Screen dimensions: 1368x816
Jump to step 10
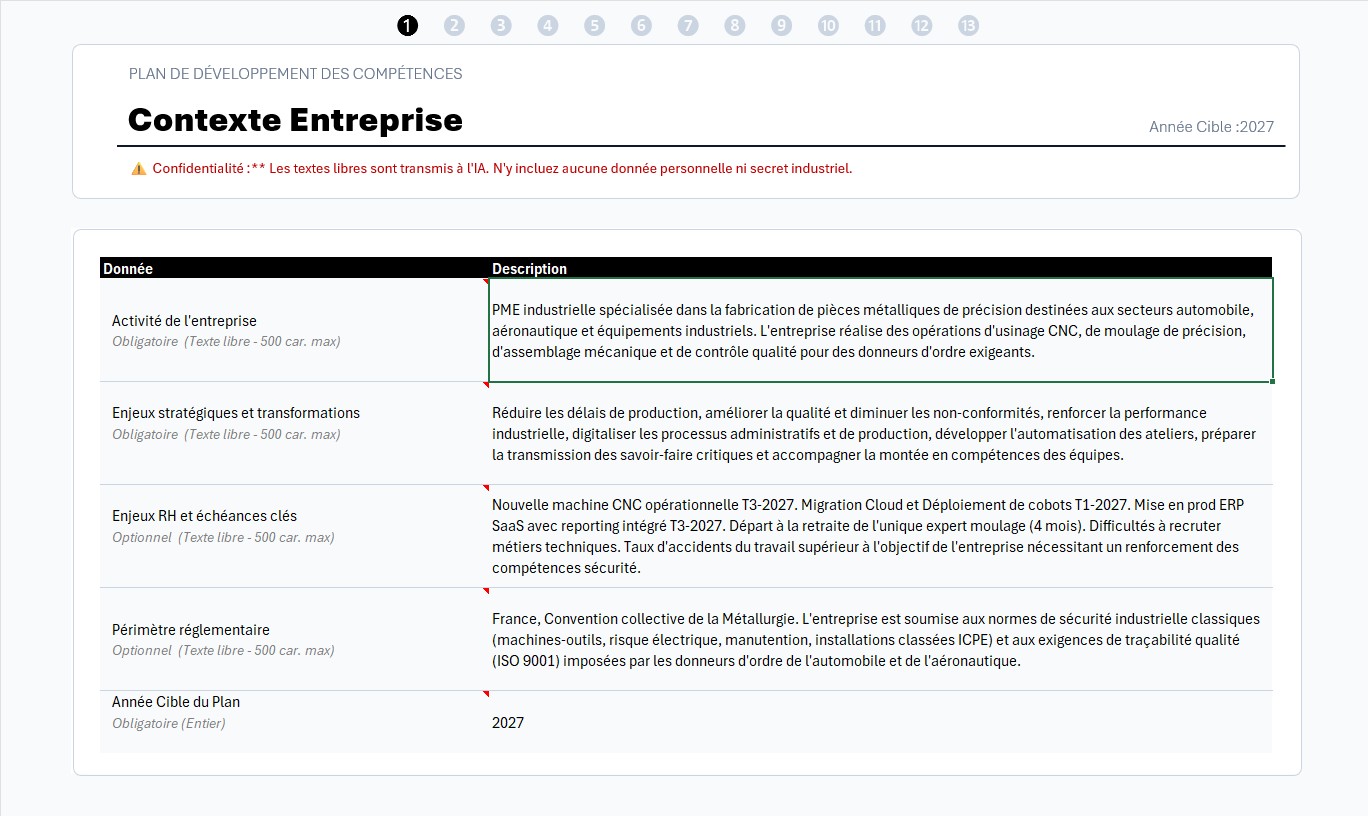pyautogui.click(x=828, y=26)
